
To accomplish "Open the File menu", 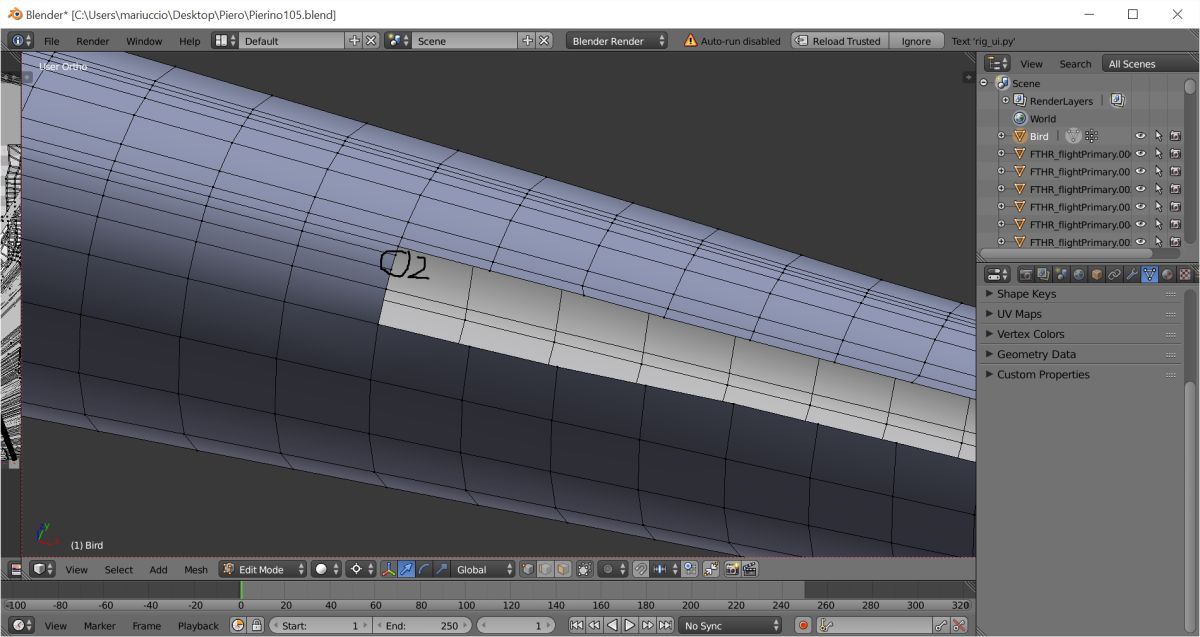I will coord(51,41).
